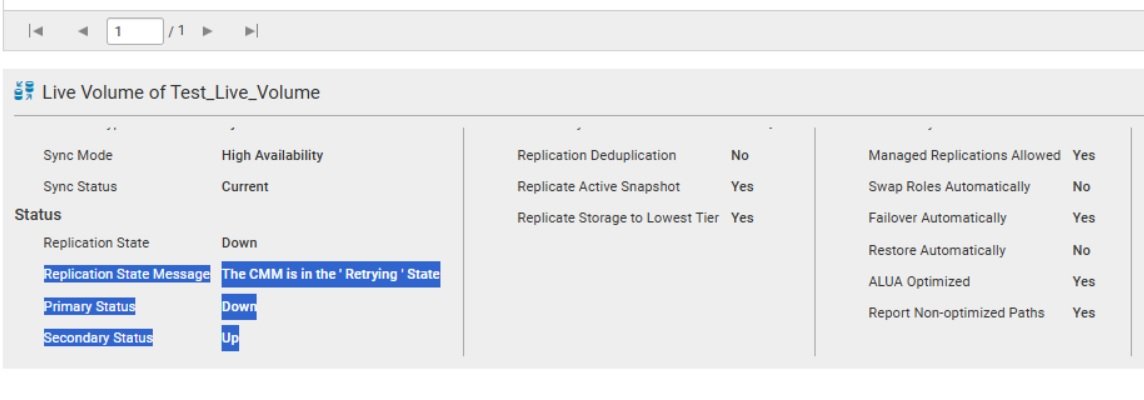
Task: Select the Secondary Status label
Action: [x=98, y=338]
